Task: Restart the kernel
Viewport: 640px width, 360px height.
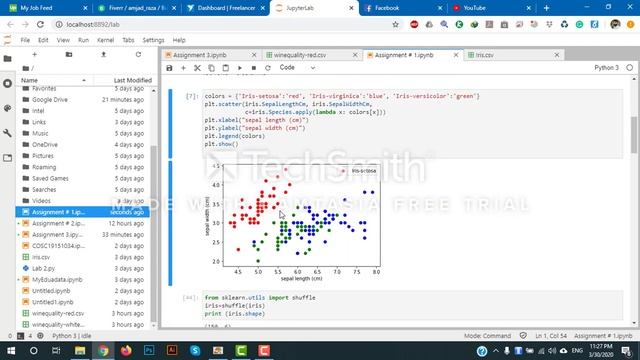Action: click(268, 68)
